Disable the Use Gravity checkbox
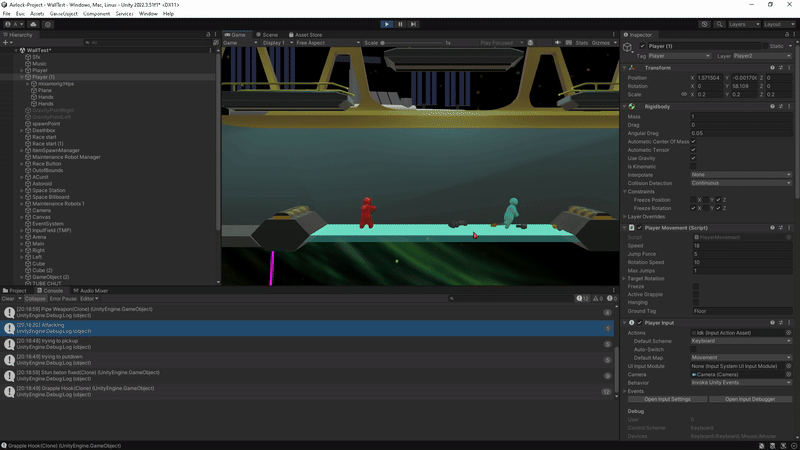 (x=693, y=158)
